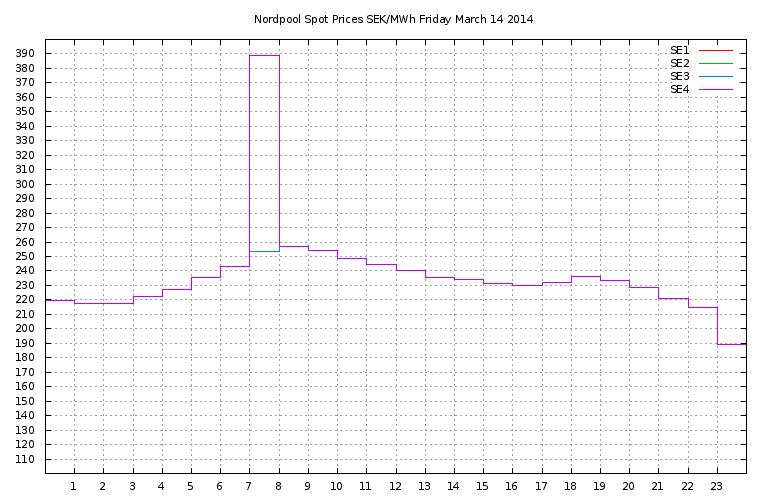Viewport: 768px width, 500px height.
Task: Select the 200 y-axis label
Action: pyautogui.click(x=25, y=329)
